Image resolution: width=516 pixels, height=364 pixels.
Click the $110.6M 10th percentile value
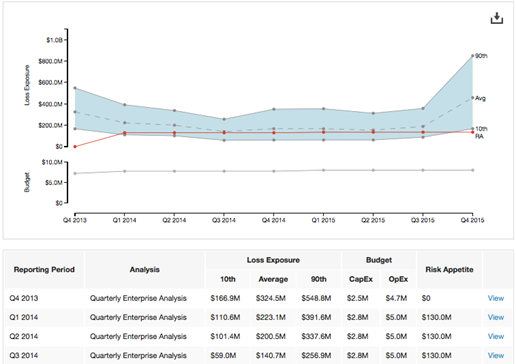click(225, 317)
